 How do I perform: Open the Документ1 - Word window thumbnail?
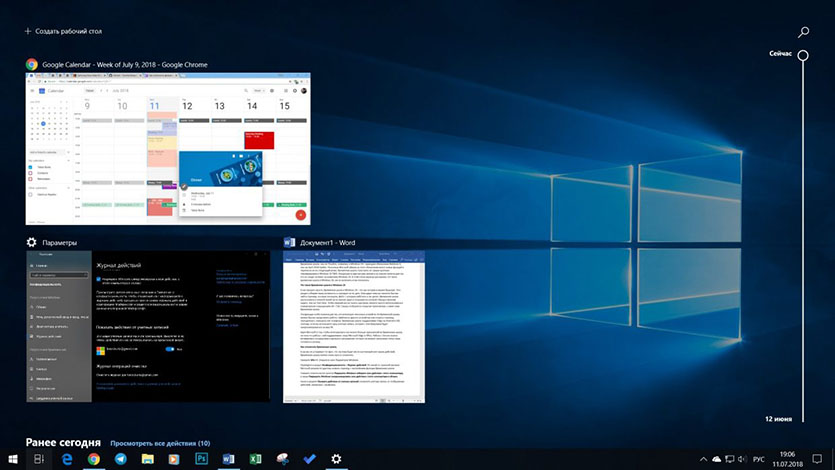point(353,327)
